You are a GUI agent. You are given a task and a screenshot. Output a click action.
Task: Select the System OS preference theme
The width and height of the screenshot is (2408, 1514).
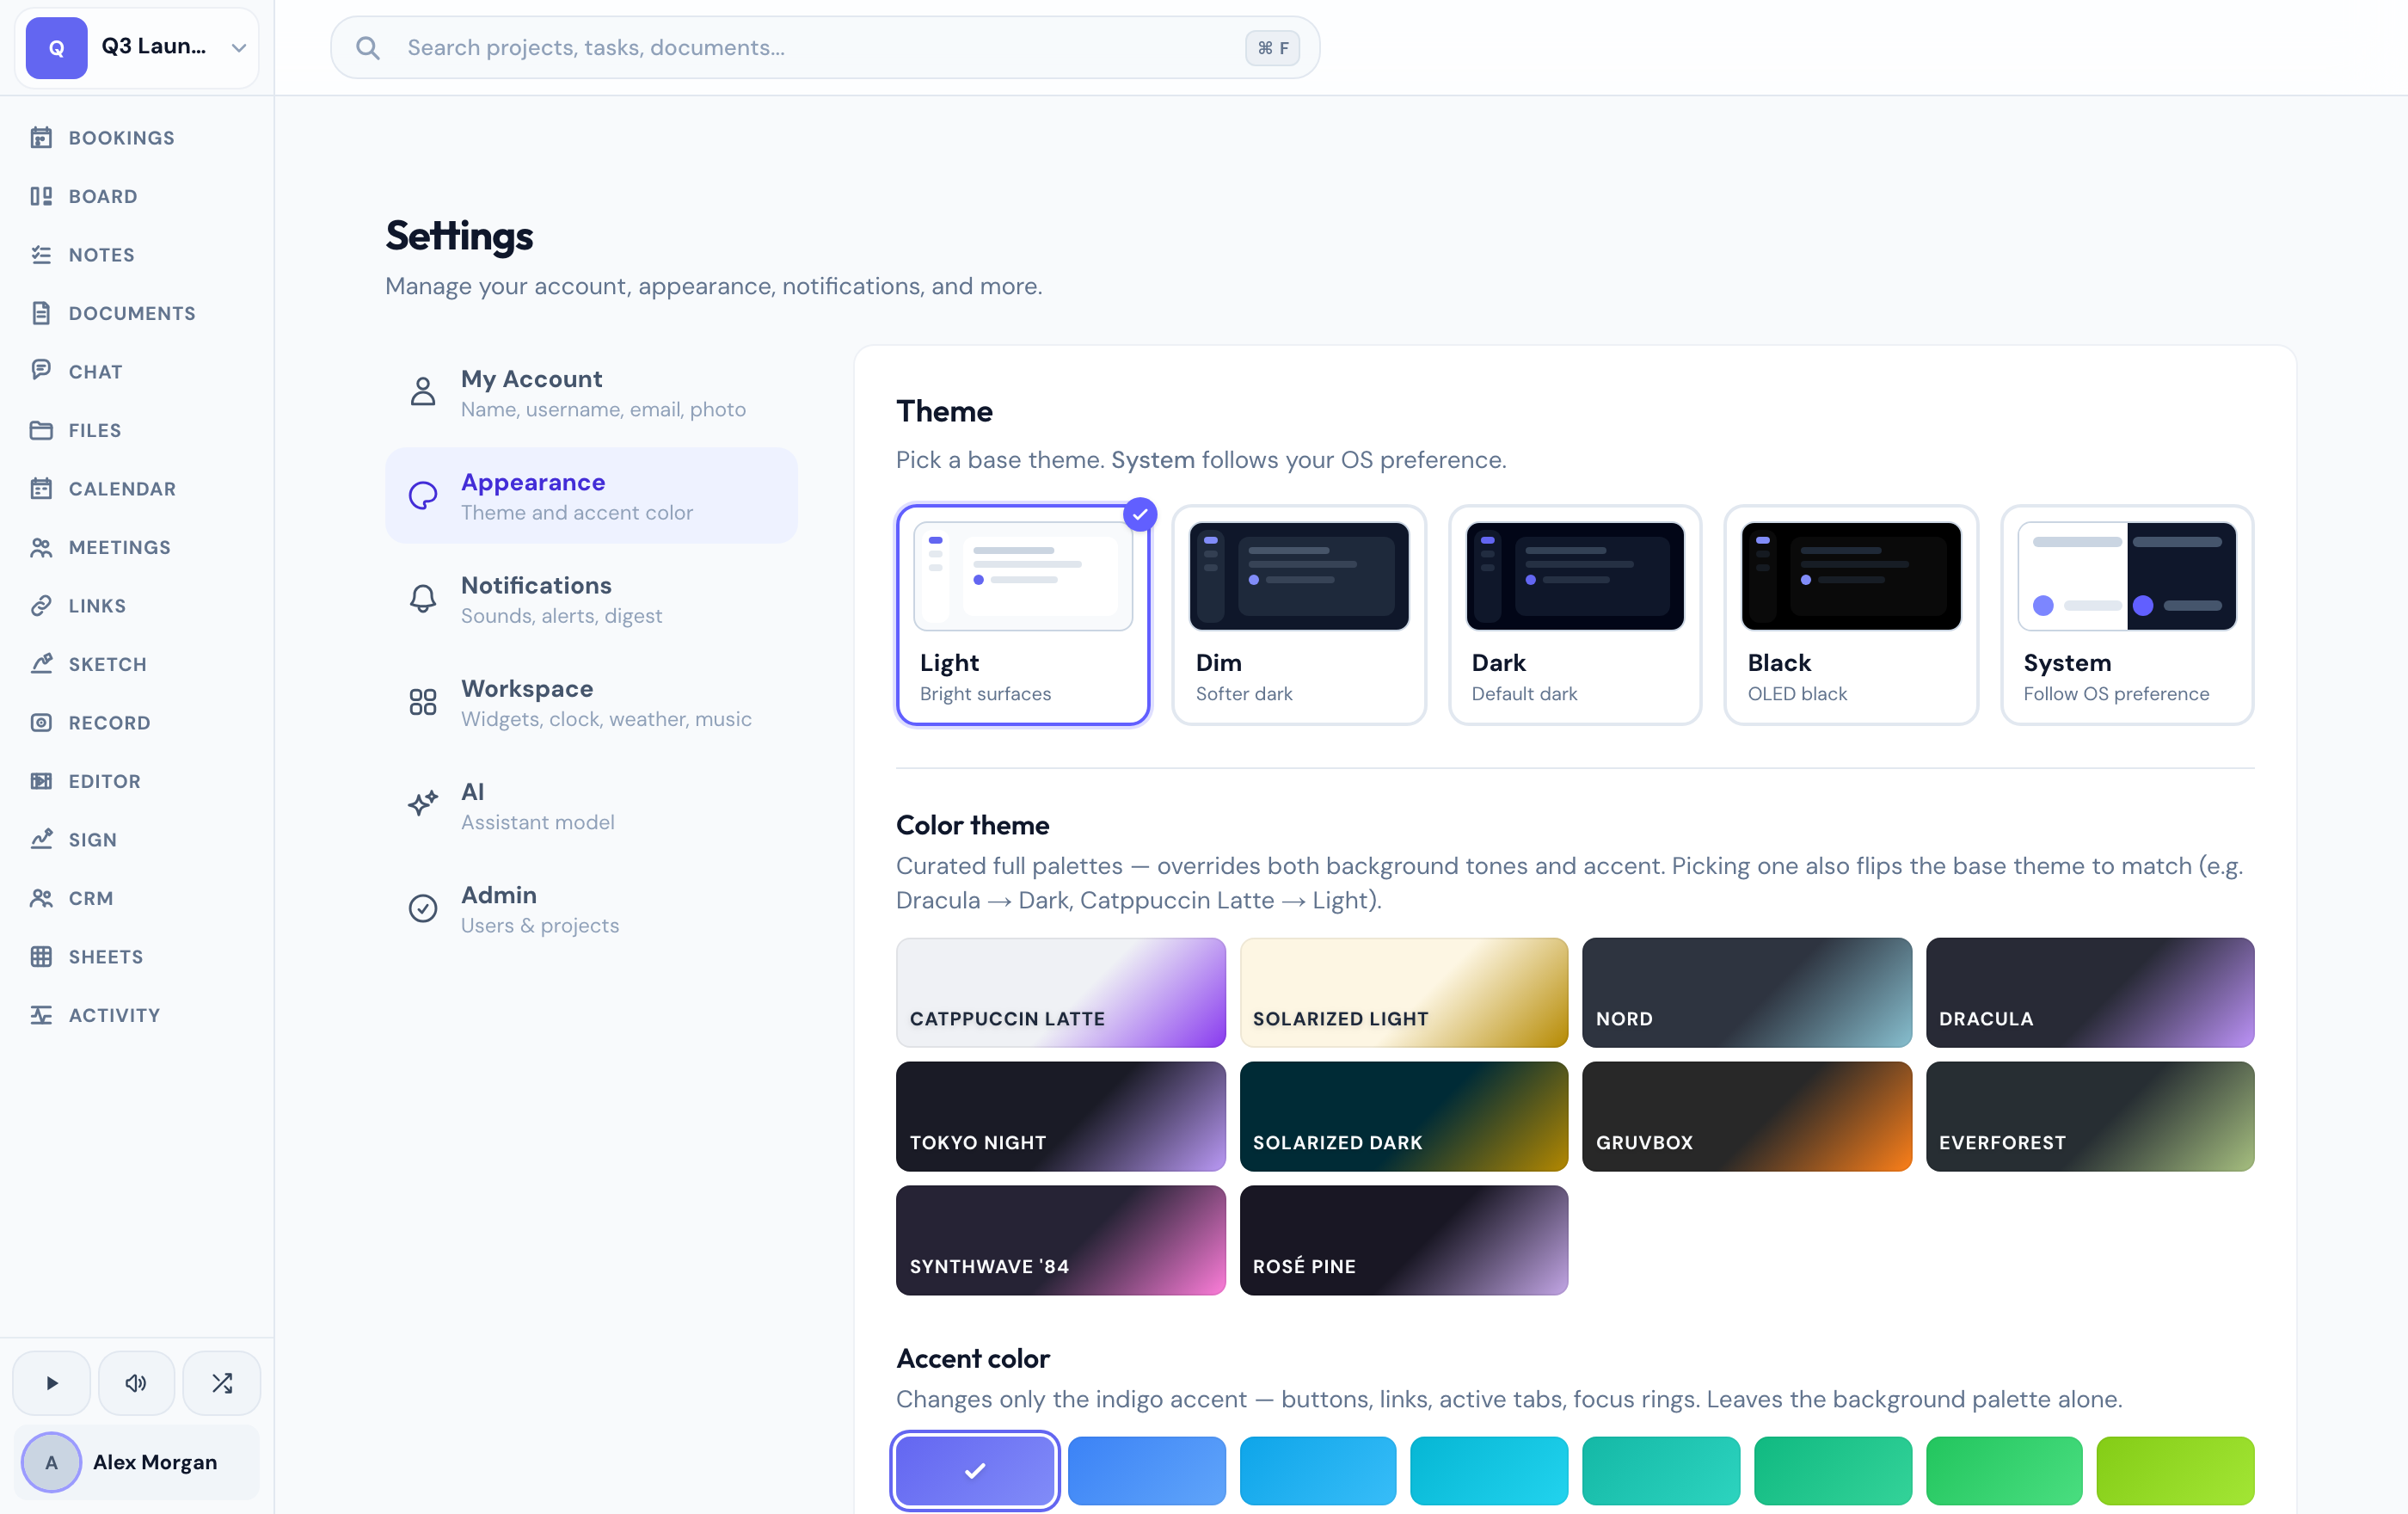pyautogui.click(x=2127, y=614)
